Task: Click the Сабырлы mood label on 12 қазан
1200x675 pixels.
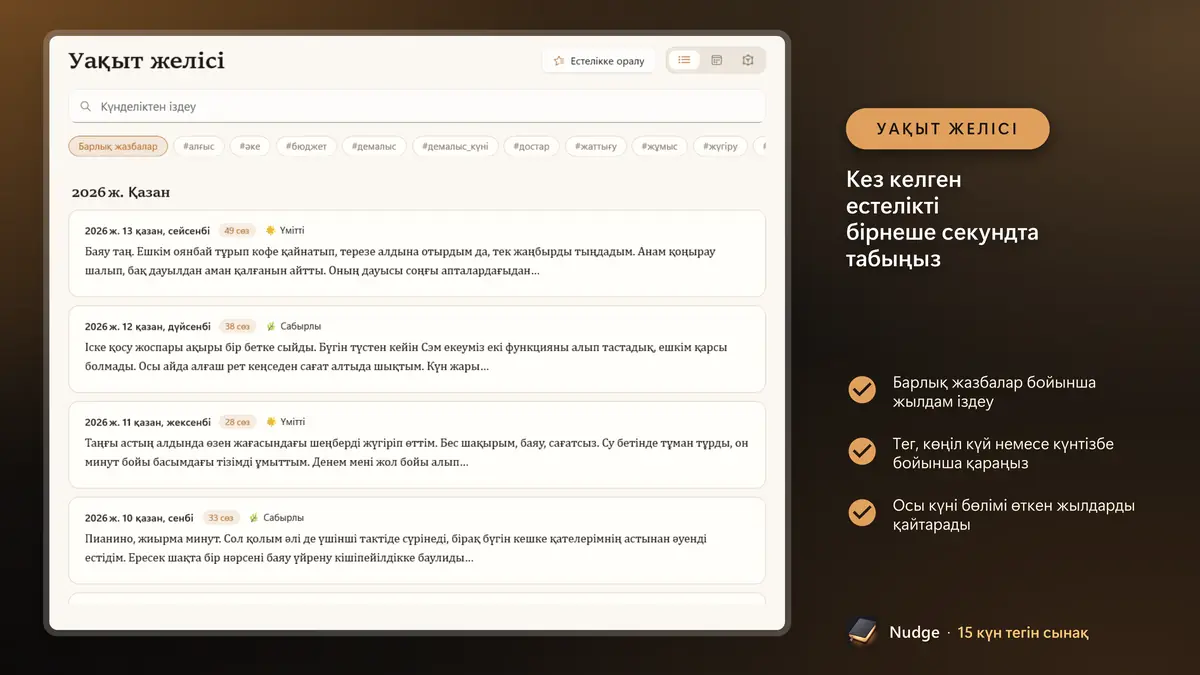Action: (300, 326)
